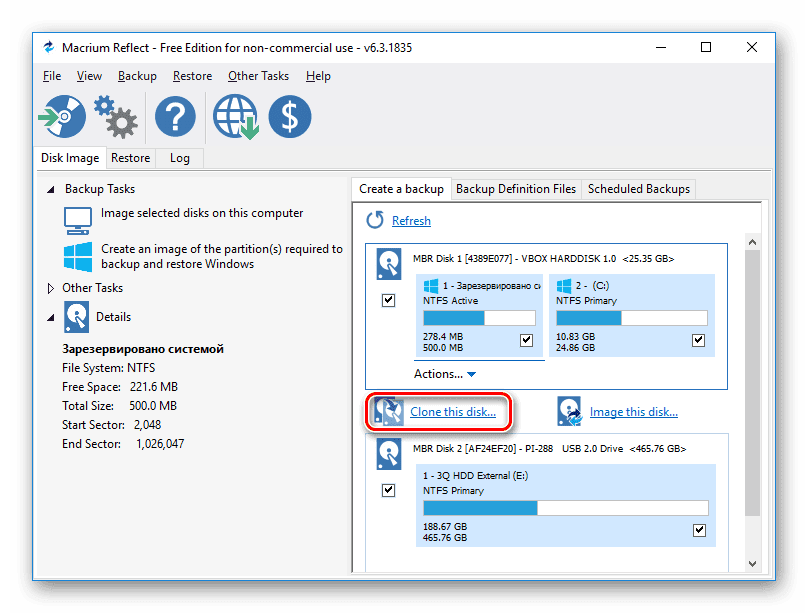Click the Refresh link
The height and width of the screenshot is (613, 808).
[x=411, y=221]
